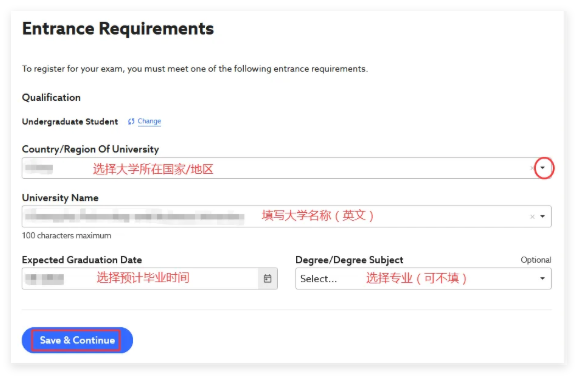Expand the University Name dropdown arrow
The image size is (578, 376).
coord(542,216)
